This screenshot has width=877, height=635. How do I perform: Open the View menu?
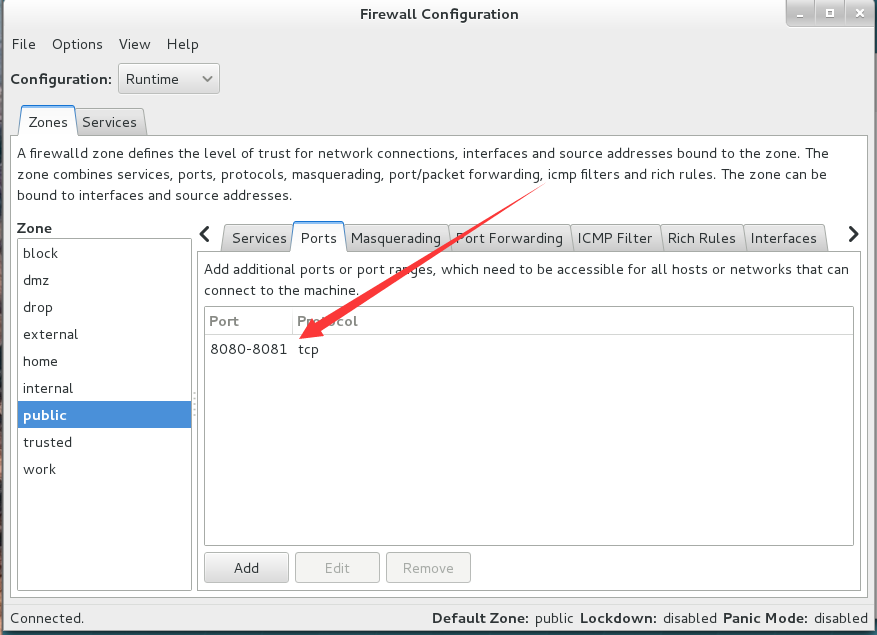click(x=134, y=44)
